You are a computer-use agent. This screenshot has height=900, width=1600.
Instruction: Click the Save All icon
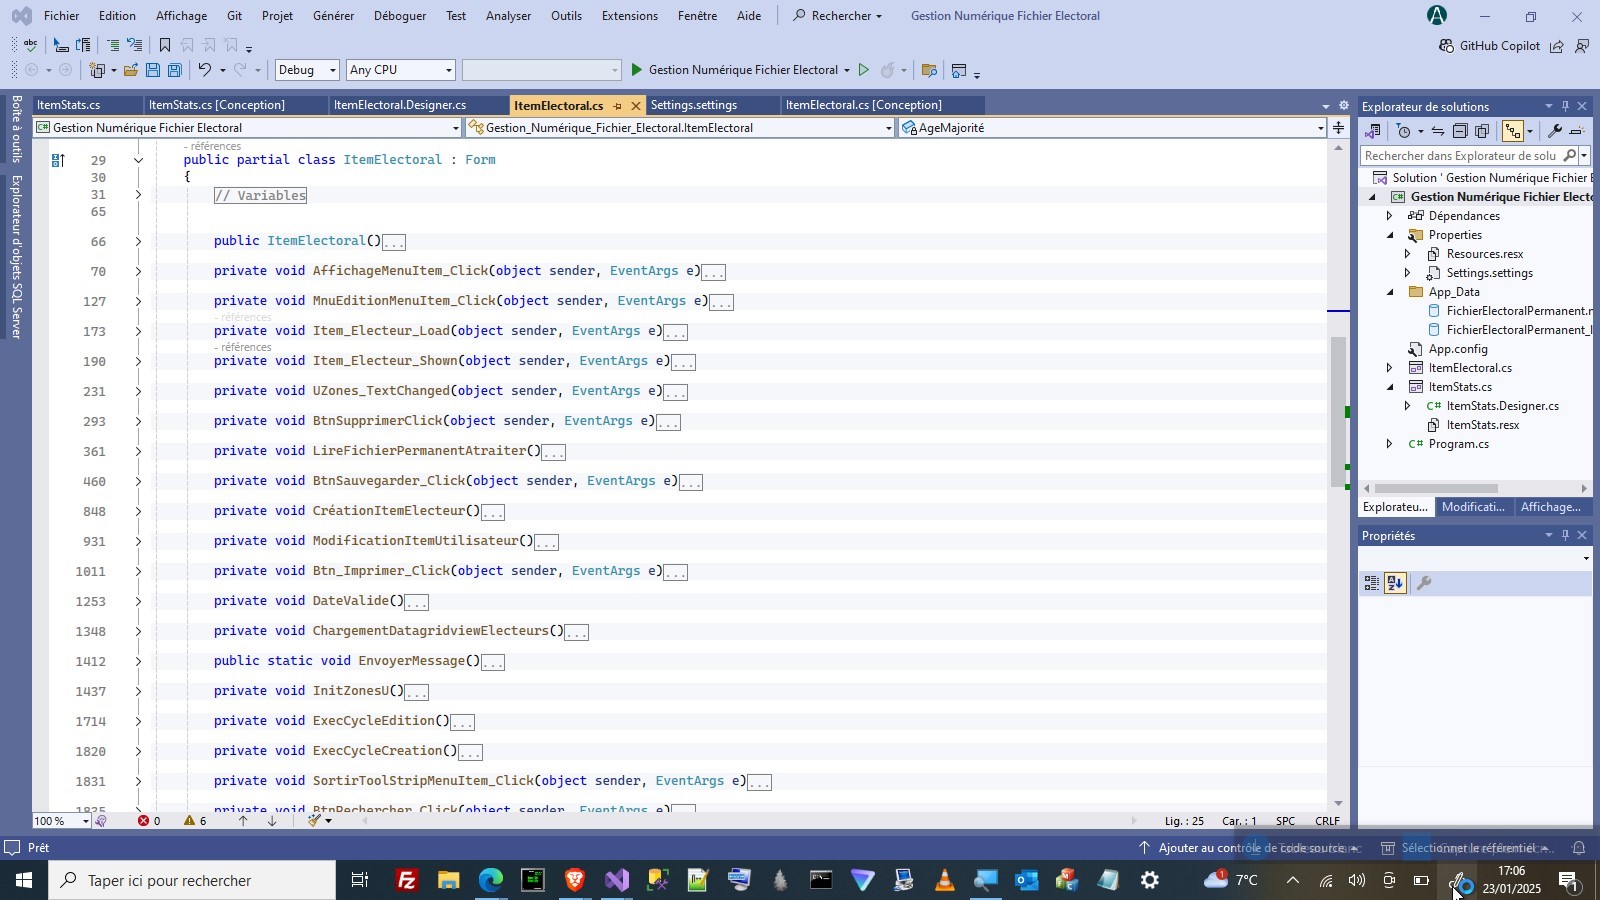[175, 70]
